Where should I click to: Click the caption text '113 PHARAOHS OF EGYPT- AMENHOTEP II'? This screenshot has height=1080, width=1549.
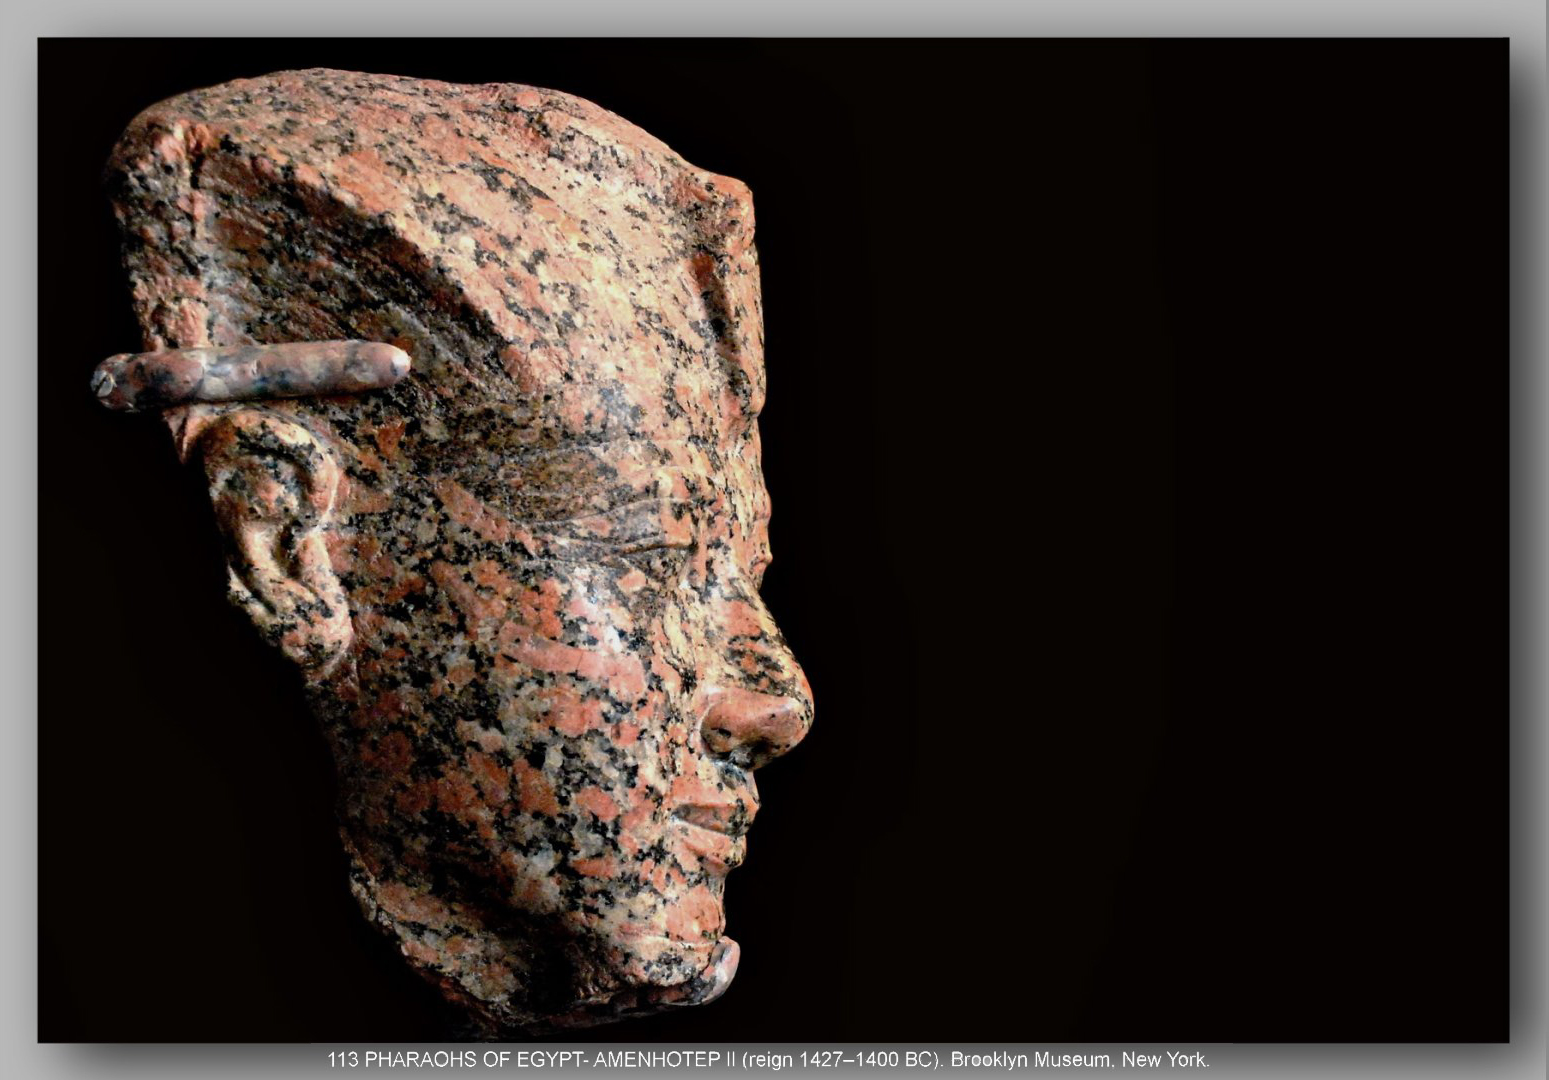[x=532, y=1060]
